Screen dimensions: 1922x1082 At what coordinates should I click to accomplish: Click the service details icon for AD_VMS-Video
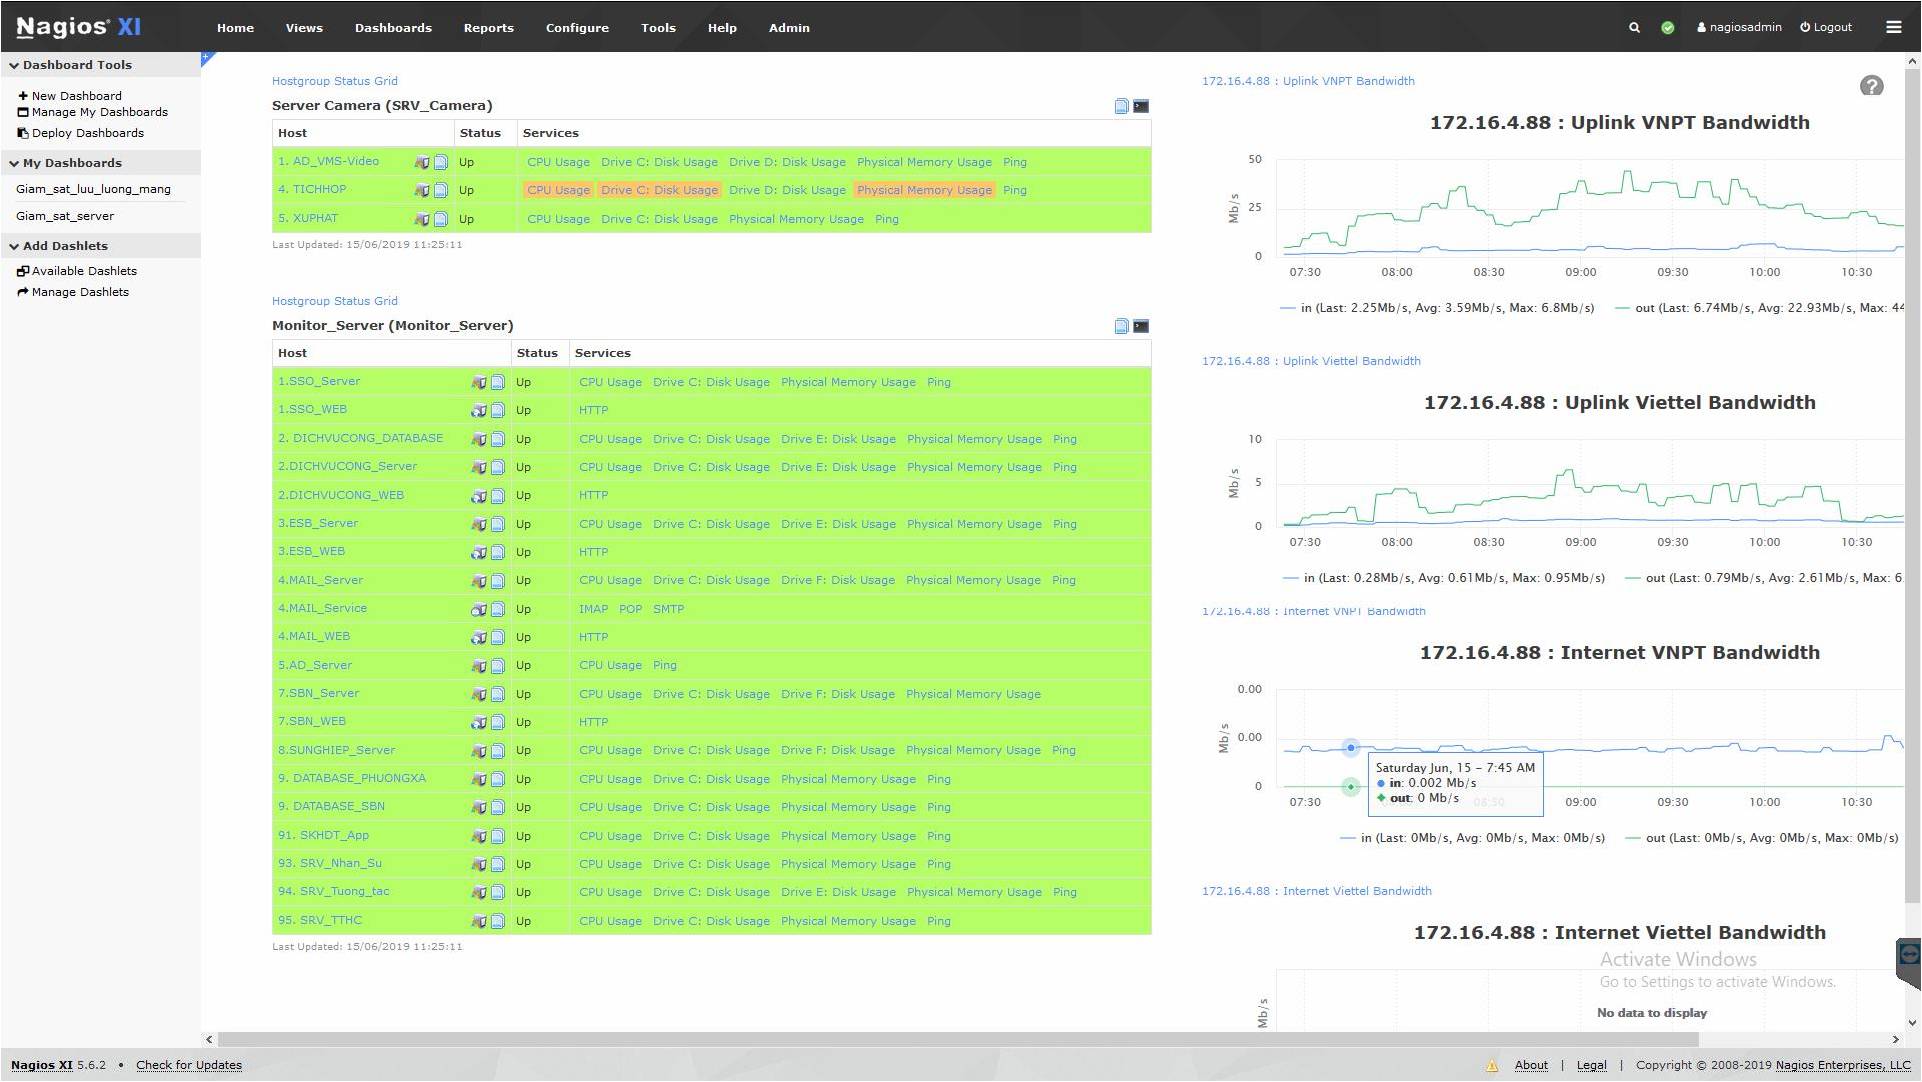tap(440, 162)
